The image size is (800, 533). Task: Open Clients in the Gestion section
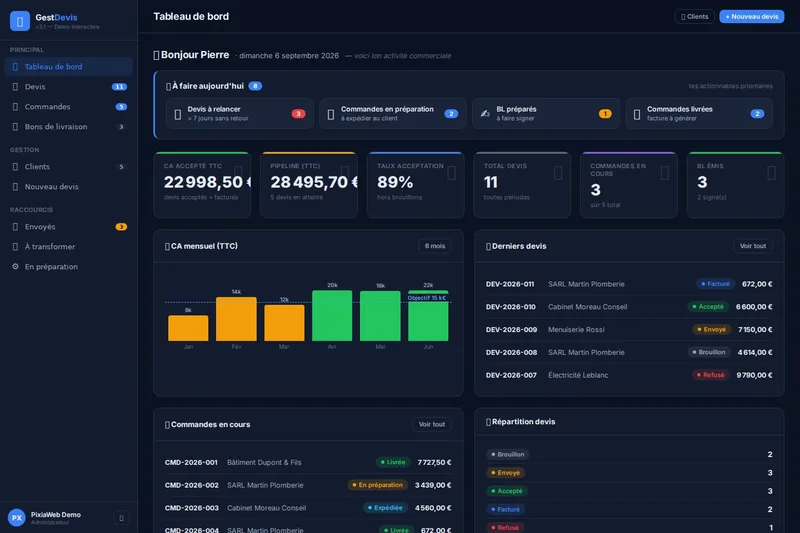point(68,167)
